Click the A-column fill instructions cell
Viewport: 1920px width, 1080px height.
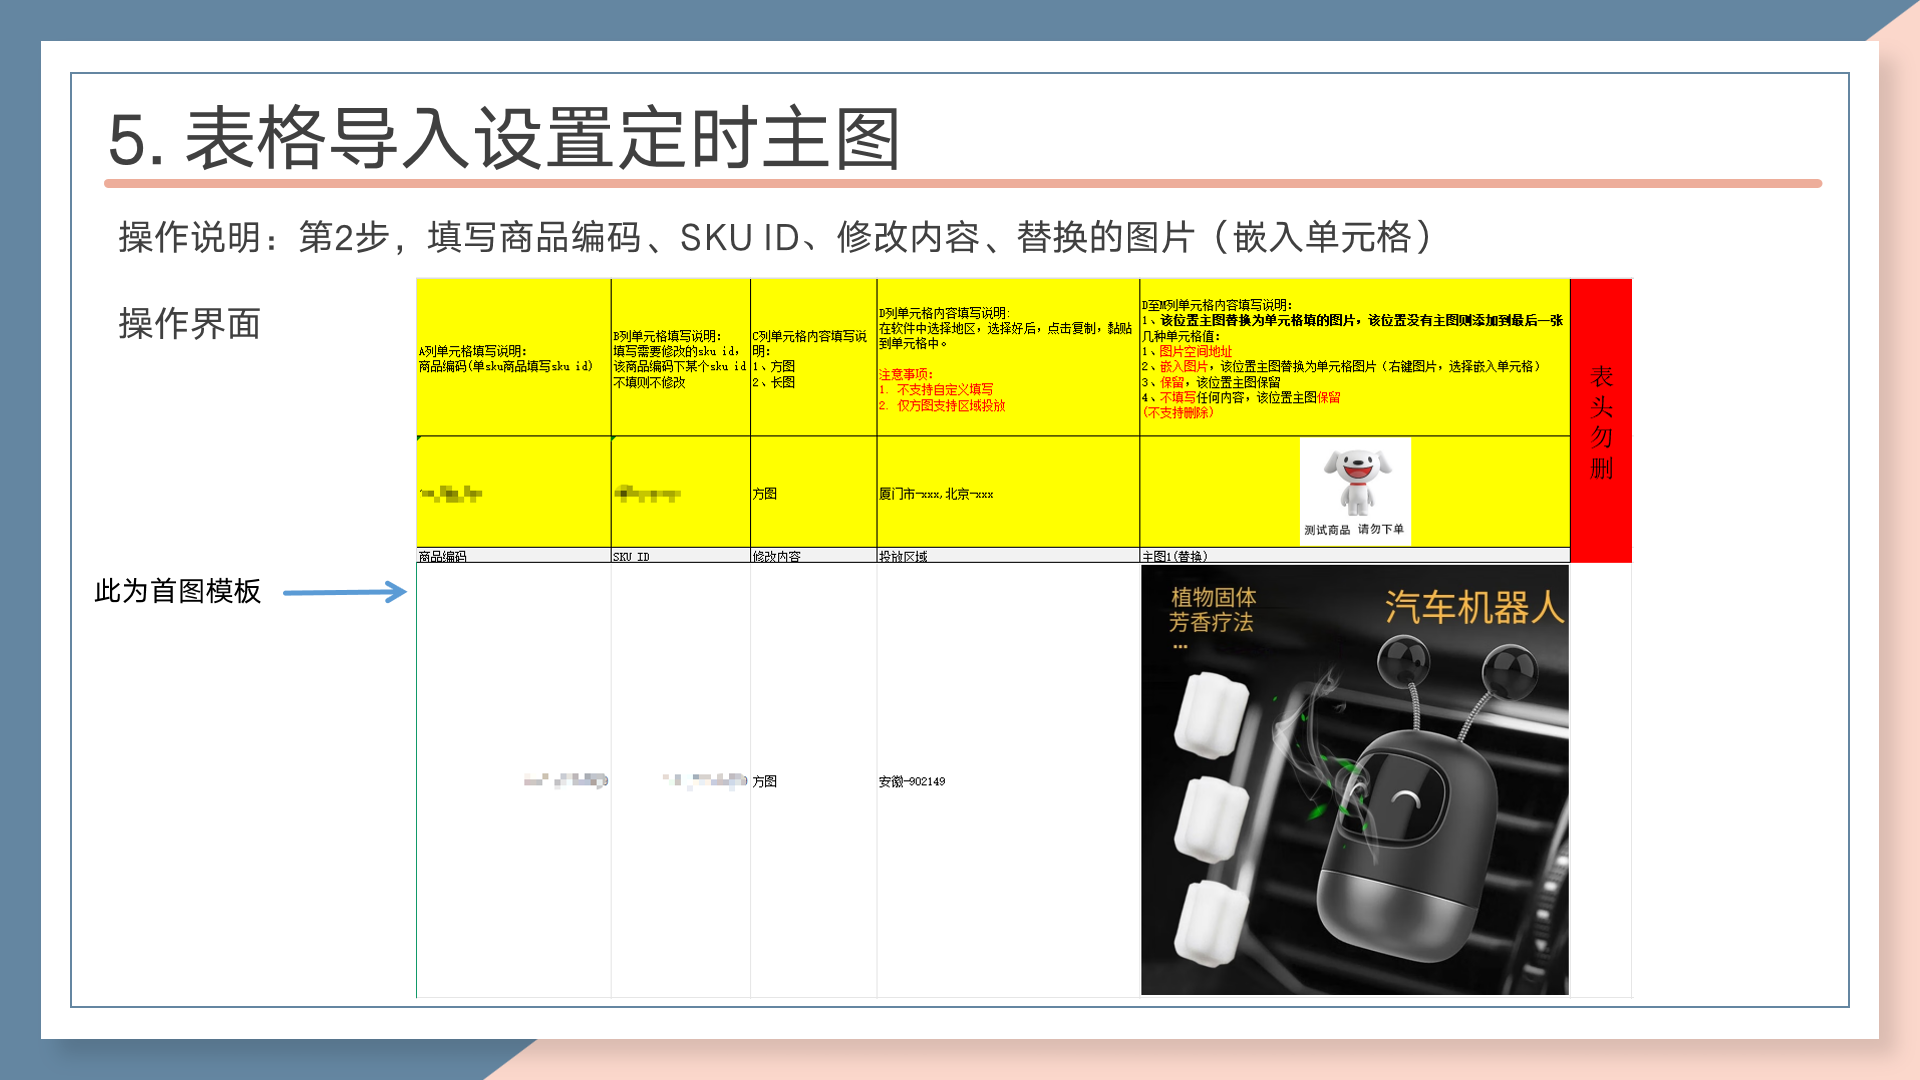506,359
